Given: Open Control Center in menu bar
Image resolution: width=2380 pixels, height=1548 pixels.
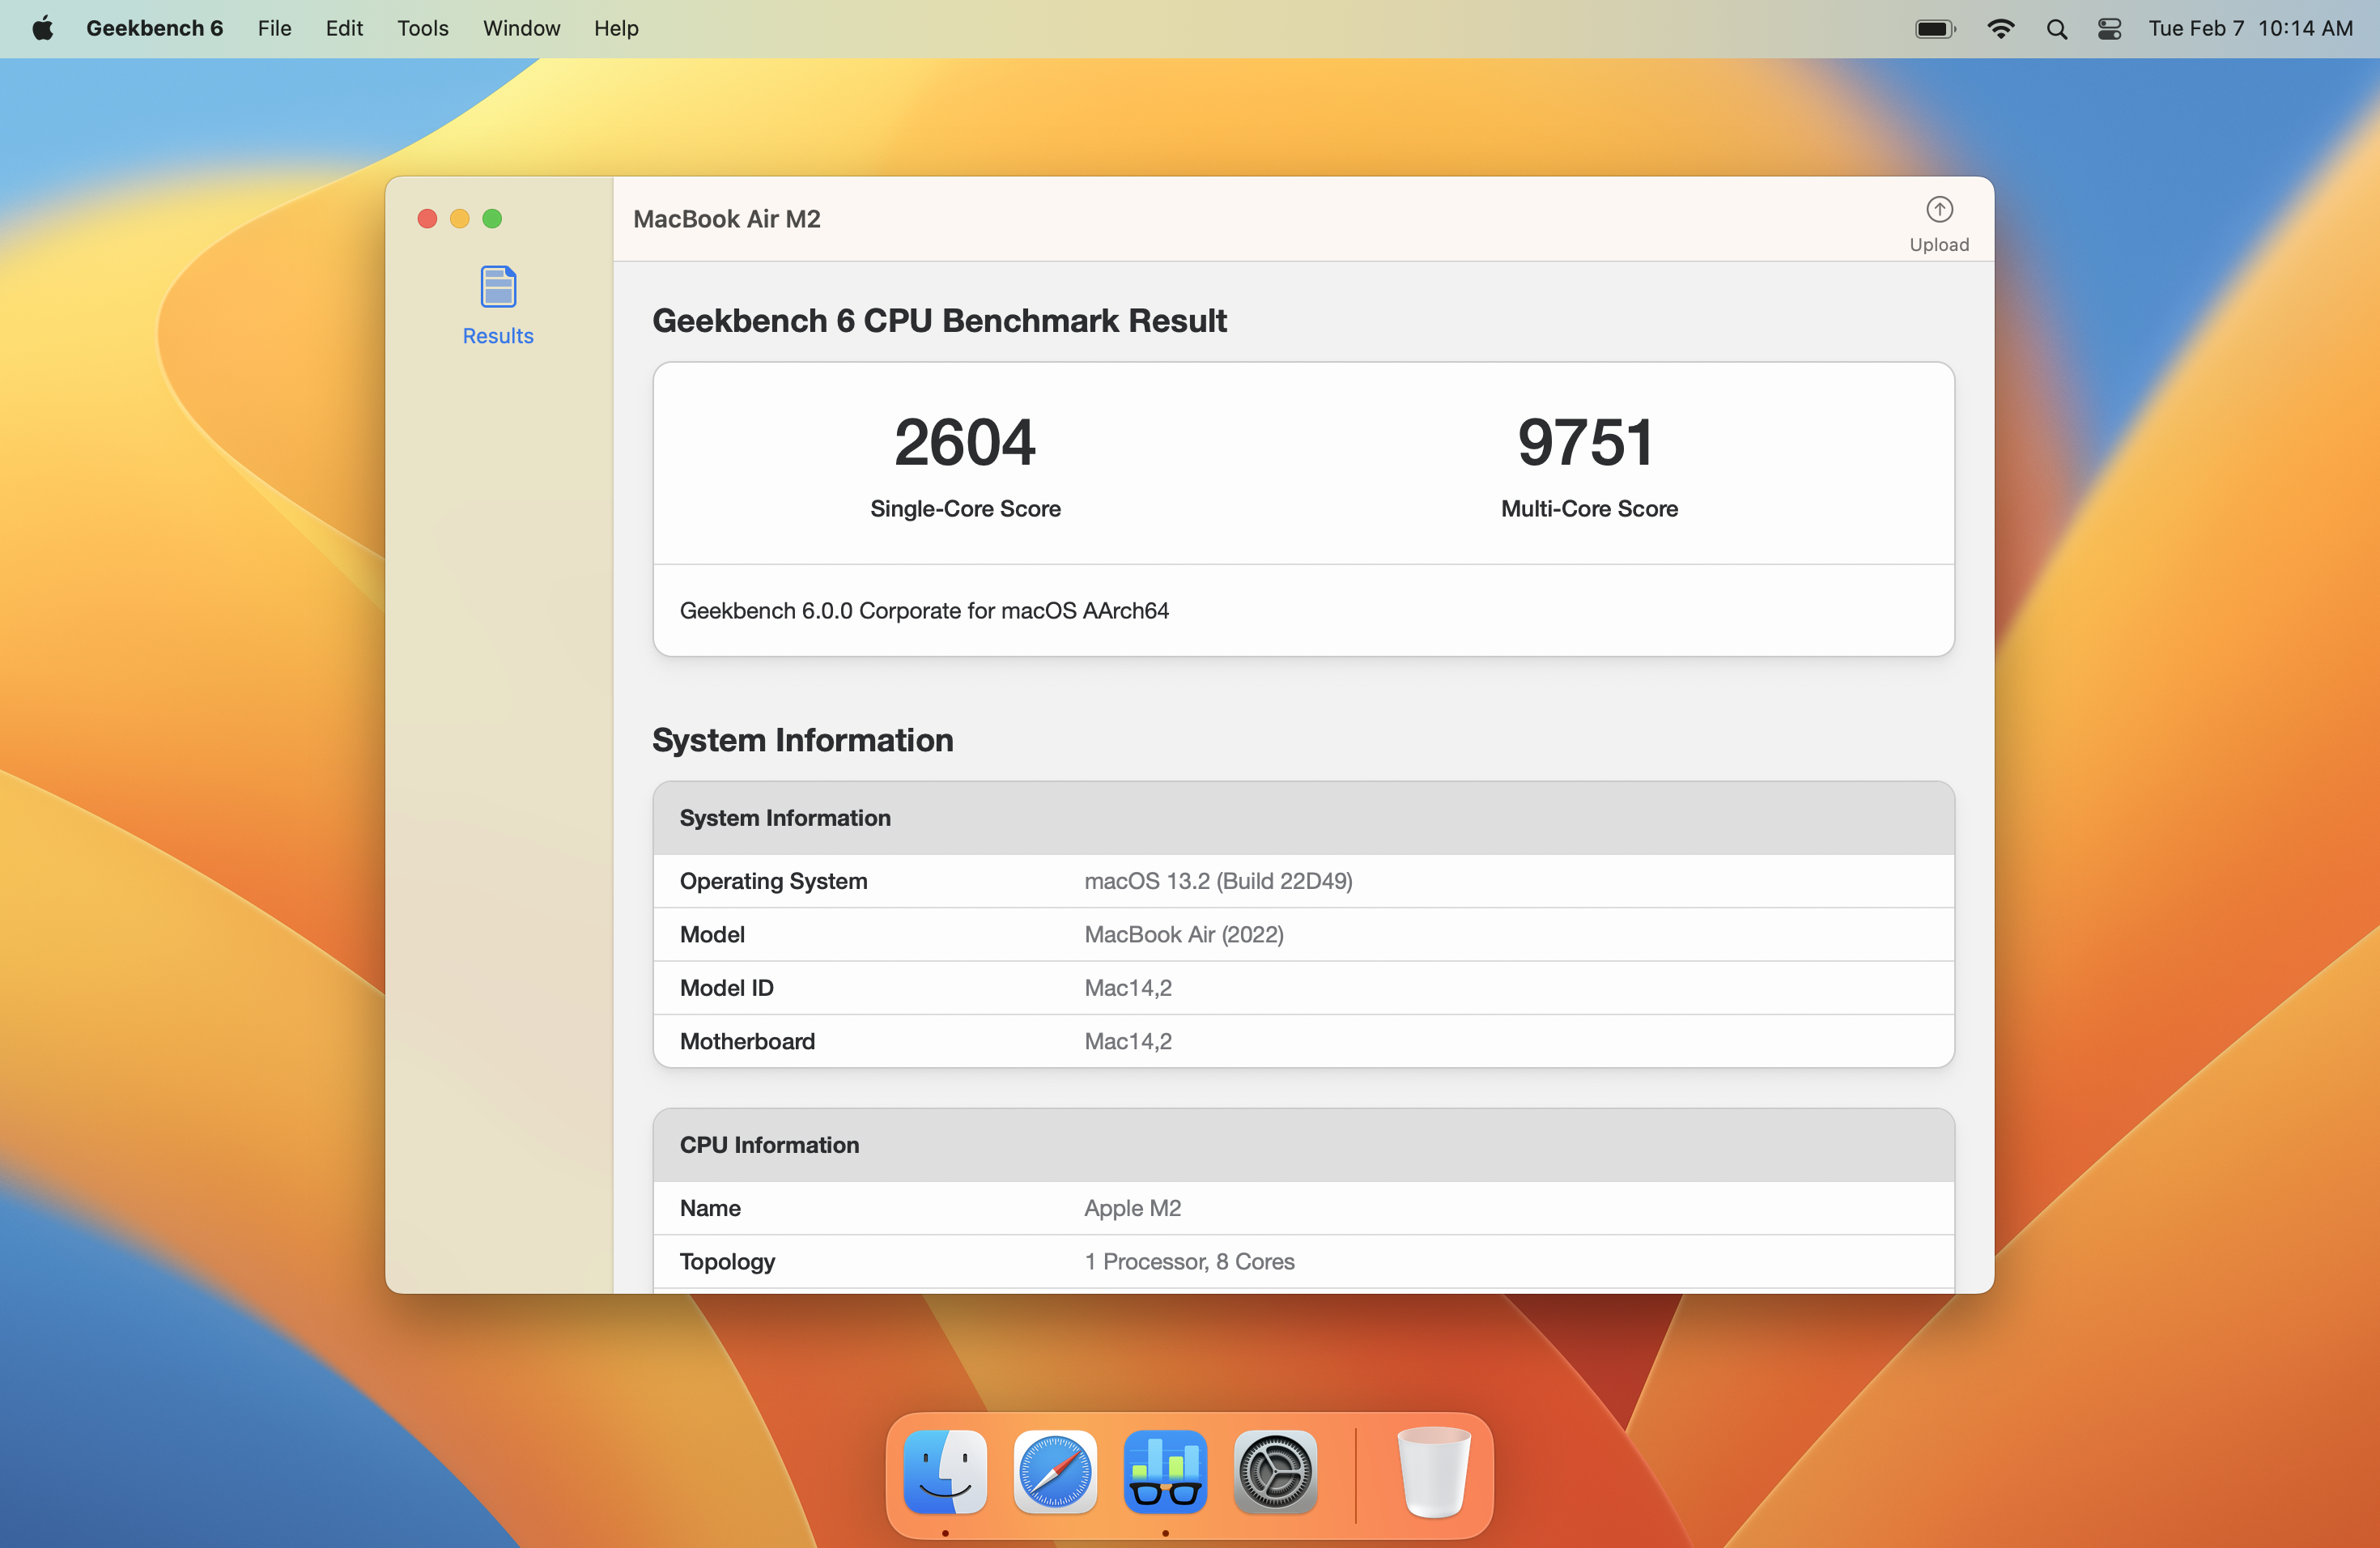Looking at the screenshot, I should point(2109,28).
